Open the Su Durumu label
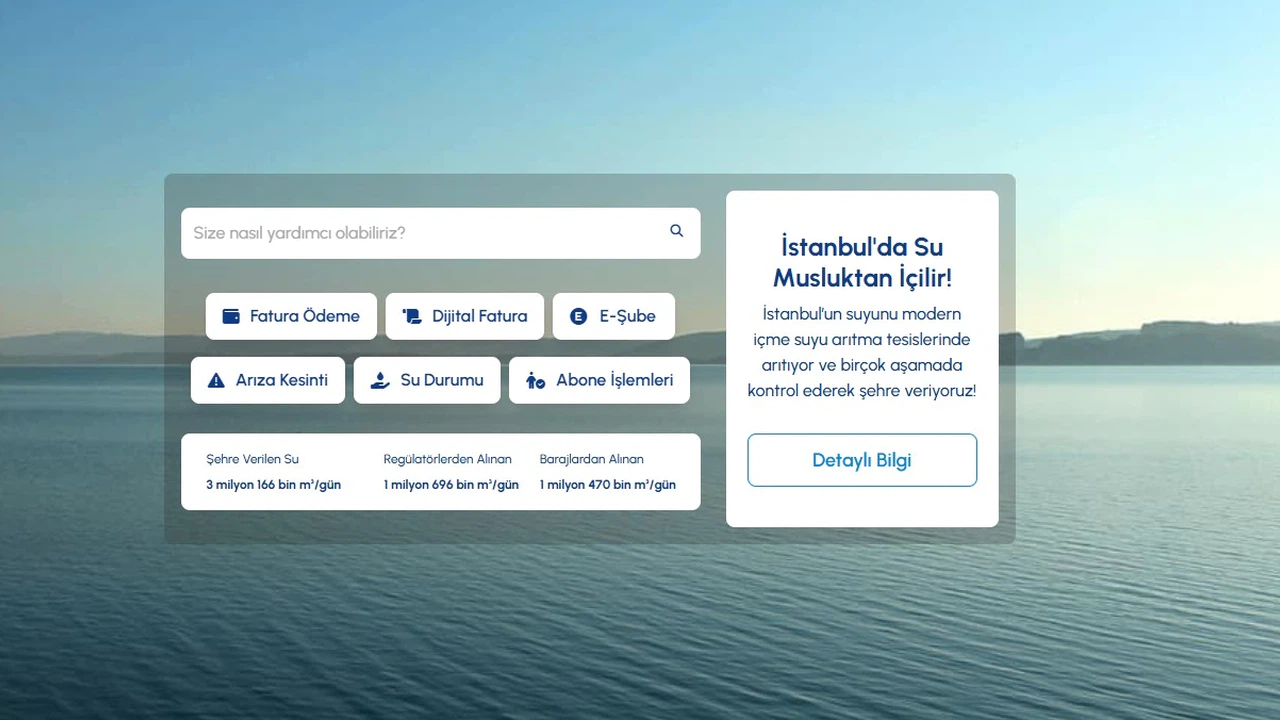 [442, 380]
